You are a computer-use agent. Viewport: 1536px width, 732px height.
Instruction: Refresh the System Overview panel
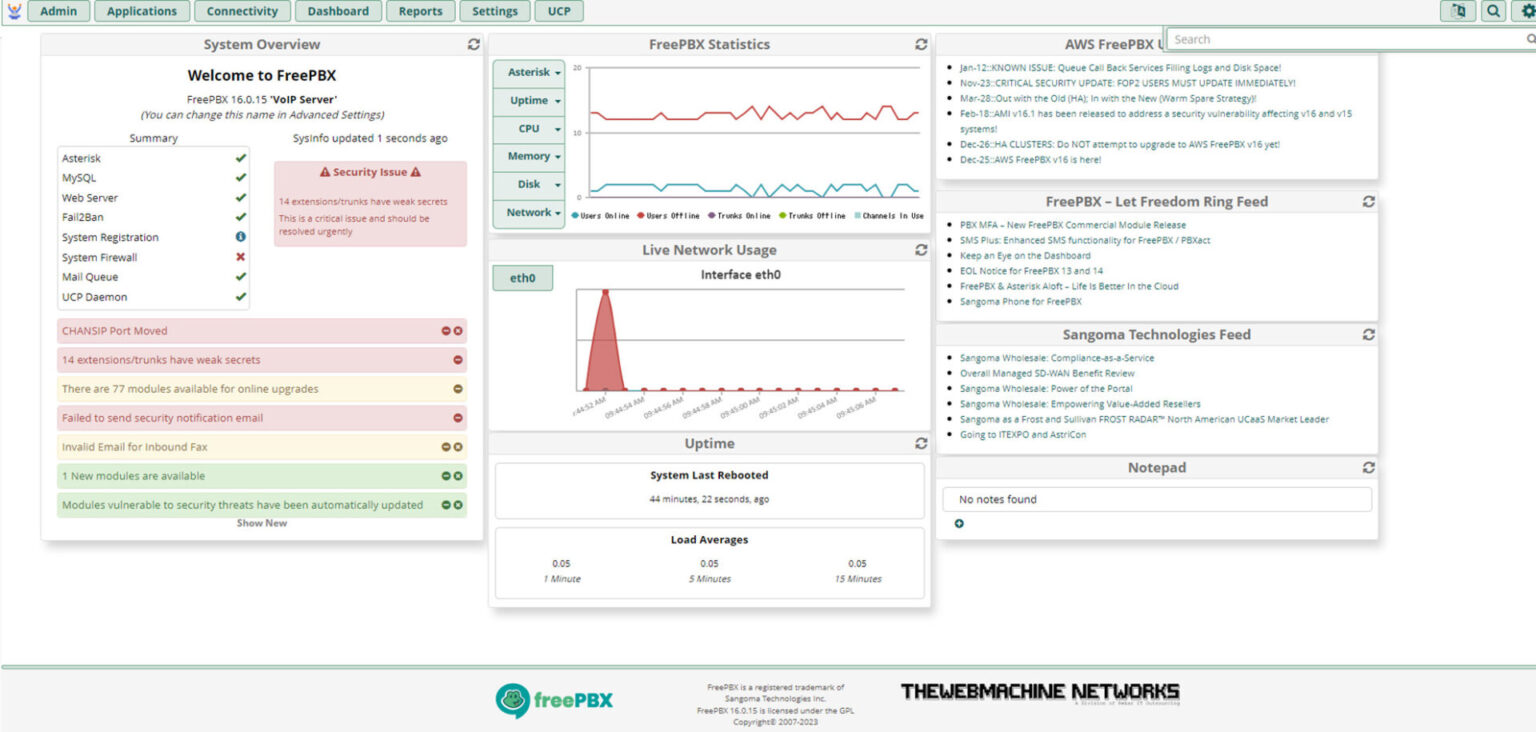click(x=473, y=44)
